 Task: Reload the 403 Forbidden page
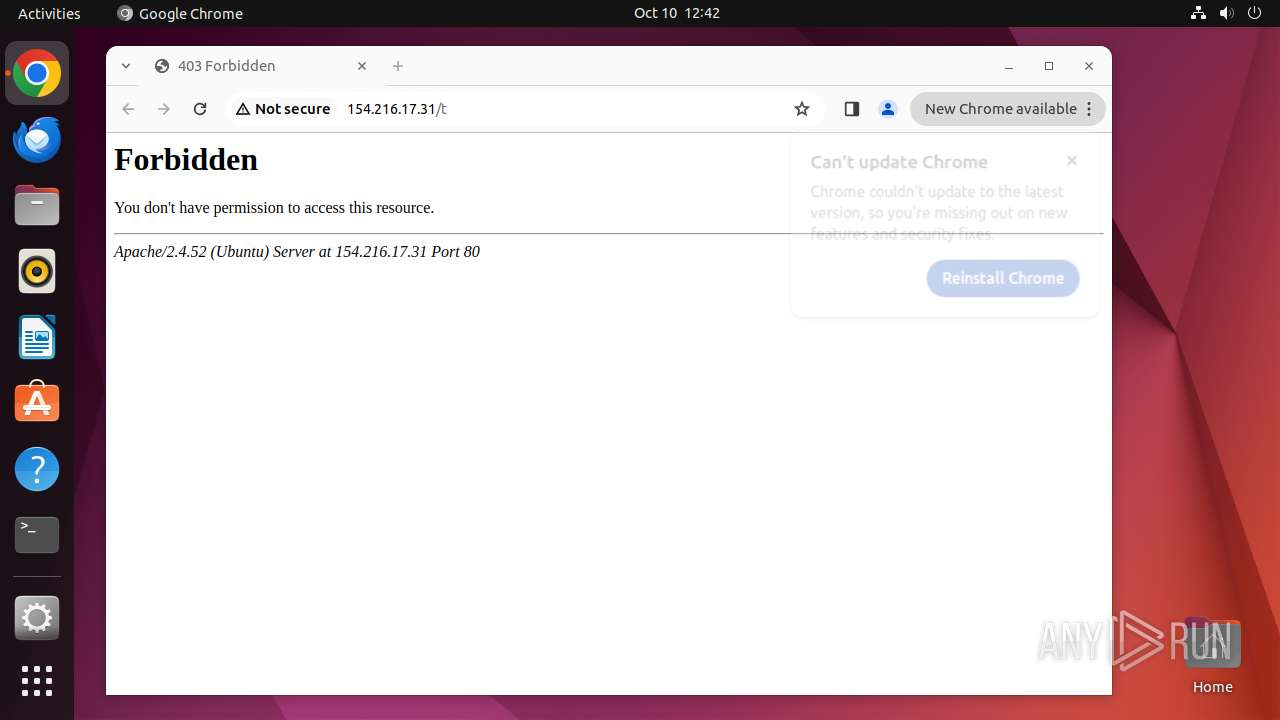[200, 109]
